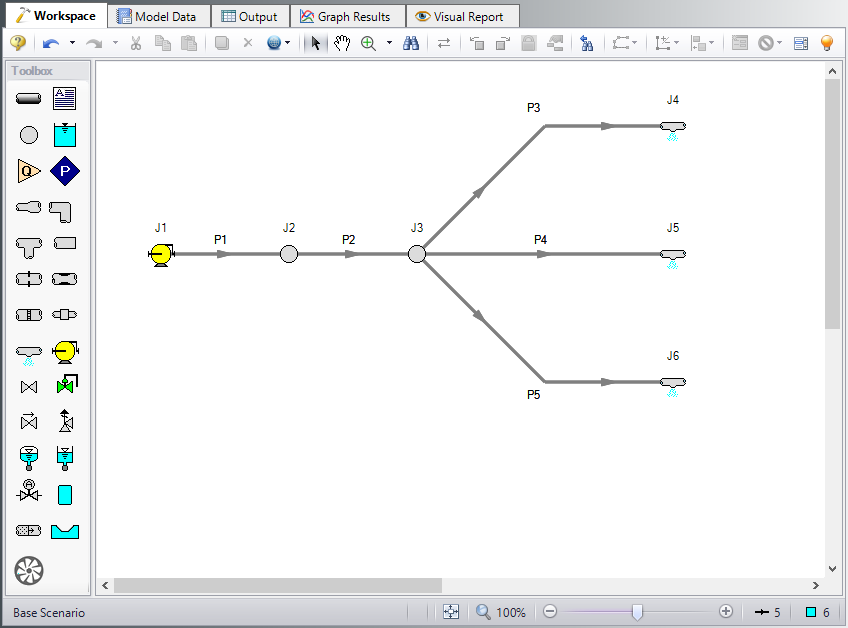848x628 pixels.
Task: Select the Assigned Flow junction icon
Action: click(29, 171)
